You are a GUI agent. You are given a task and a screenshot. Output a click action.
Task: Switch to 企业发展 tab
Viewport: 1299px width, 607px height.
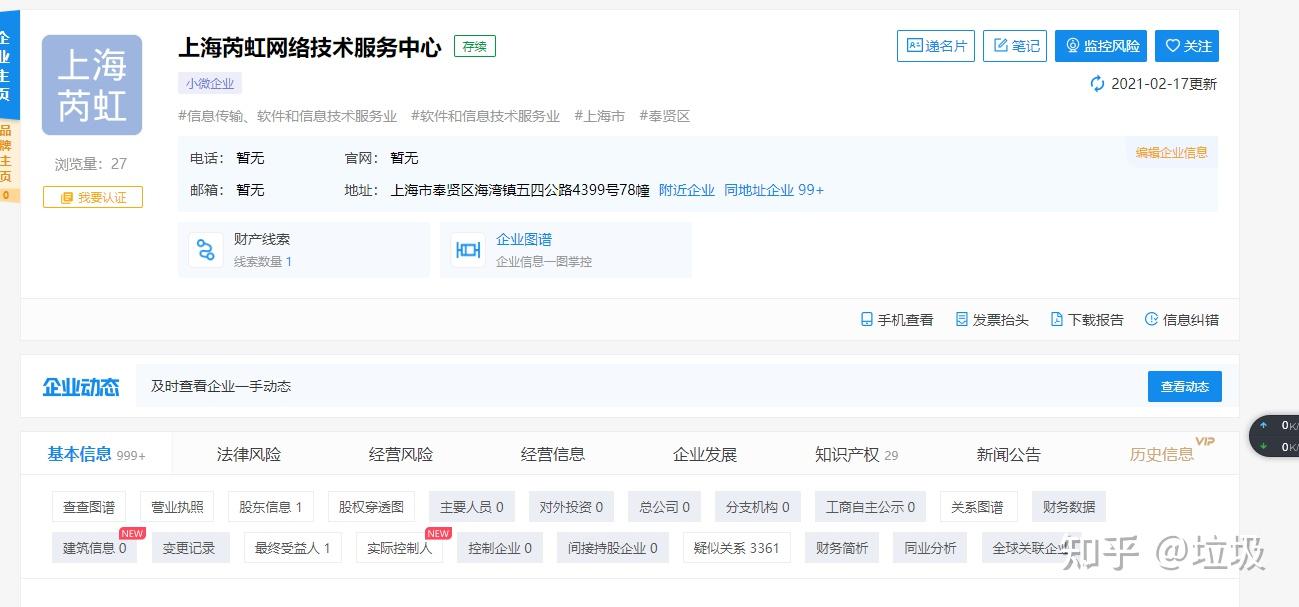705,454
